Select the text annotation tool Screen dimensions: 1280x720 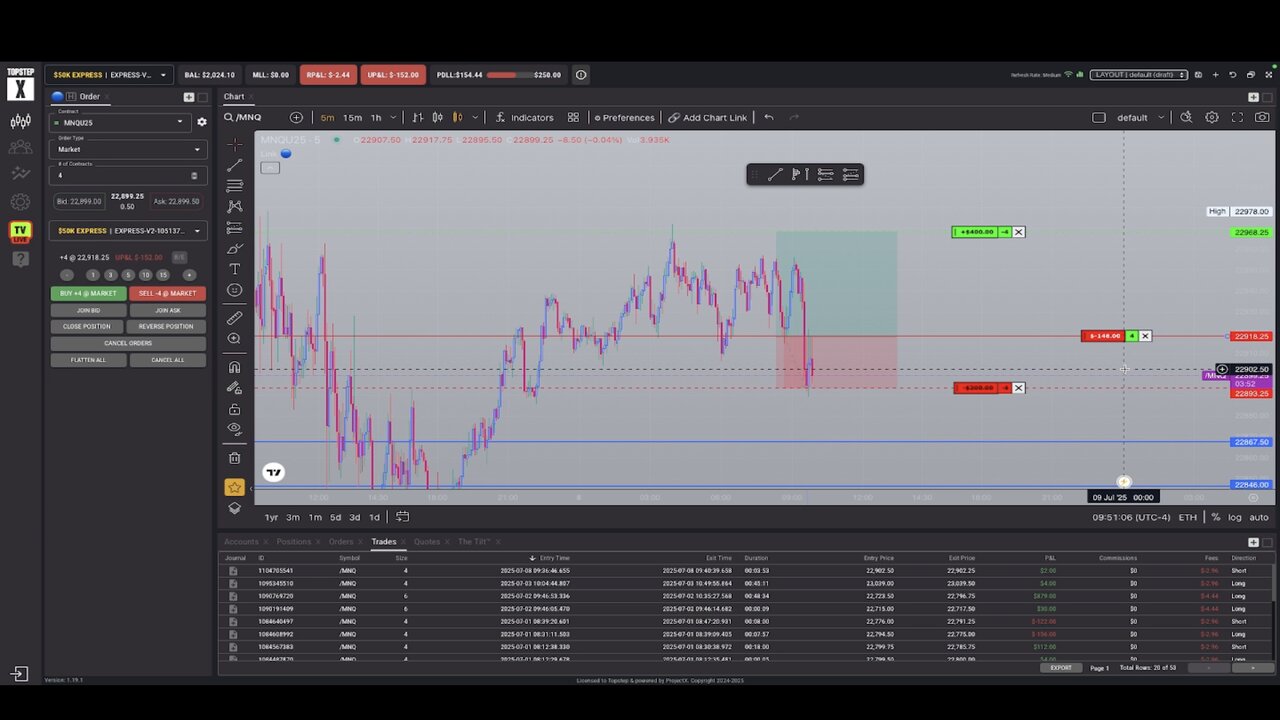coord(234,269)
